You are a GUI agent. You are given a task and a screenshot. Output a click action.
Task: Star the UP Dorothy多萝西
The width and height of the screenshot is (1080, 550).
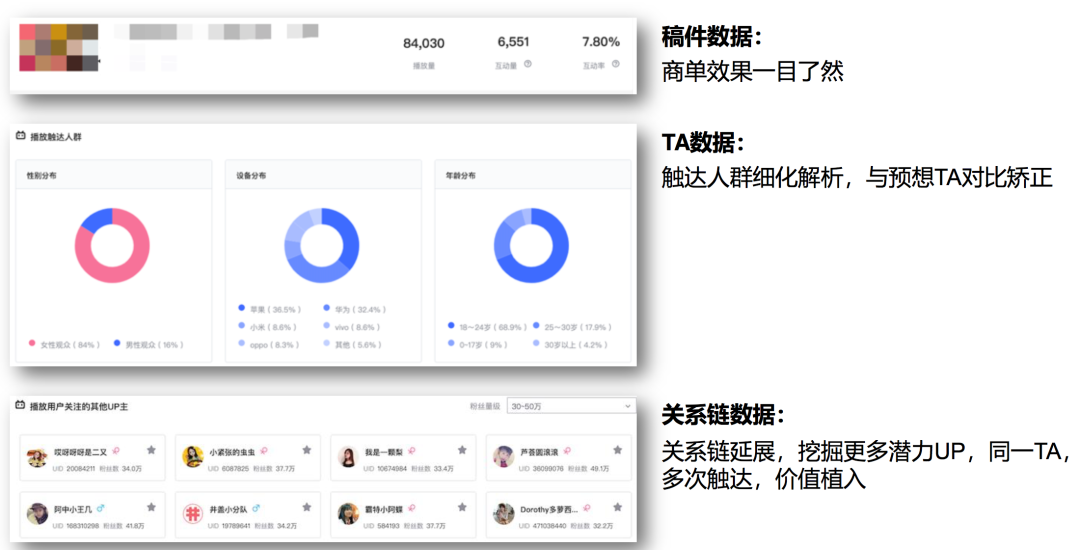618,507
